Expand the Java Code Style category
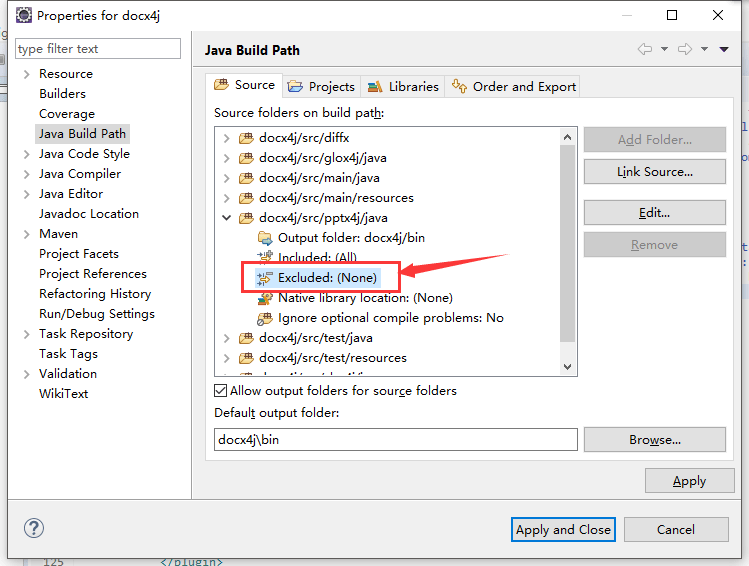This screenshot has width=749, height=566. pos(27,154)
